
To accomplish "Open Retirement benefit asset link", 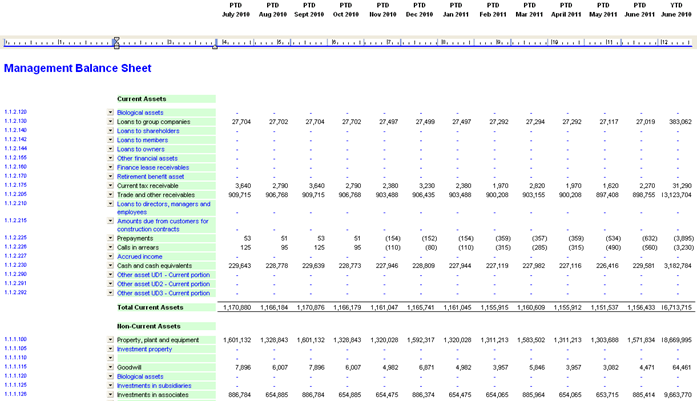I will 150,176.
